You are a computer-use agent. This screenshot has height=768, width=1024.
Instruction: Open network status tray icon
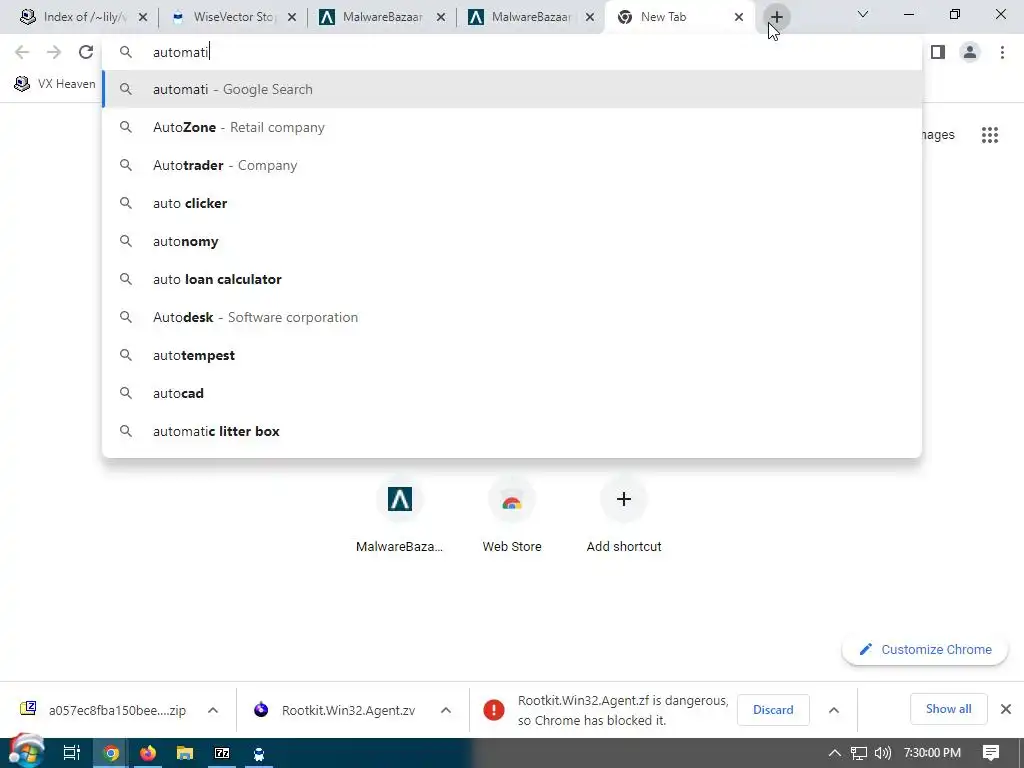tap(859, 753)
